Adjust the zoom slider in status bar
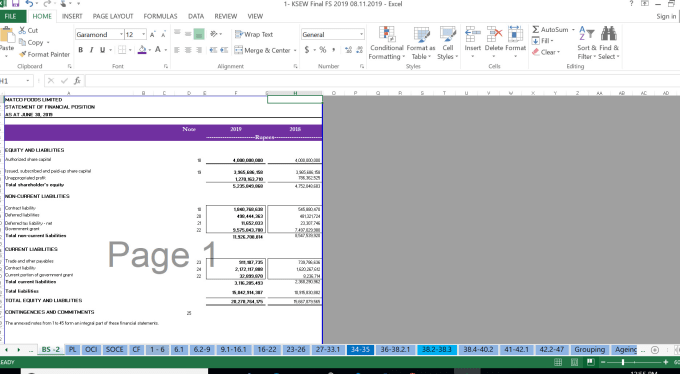This screenshot has height=374, width=680. pyautogui.click(x=623, y=362)
